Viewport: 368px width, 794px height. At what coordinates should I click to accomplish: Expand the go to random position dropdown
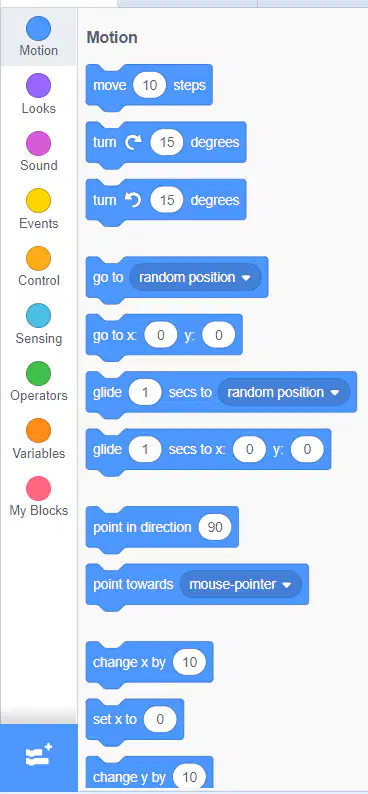[195, 277]
